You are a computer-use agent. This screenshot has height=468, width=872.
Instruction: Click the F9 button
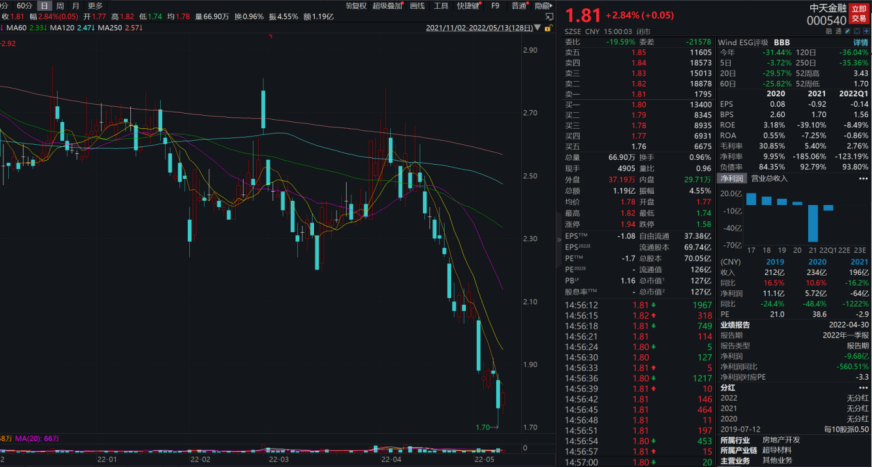click(x=495, y=6)
